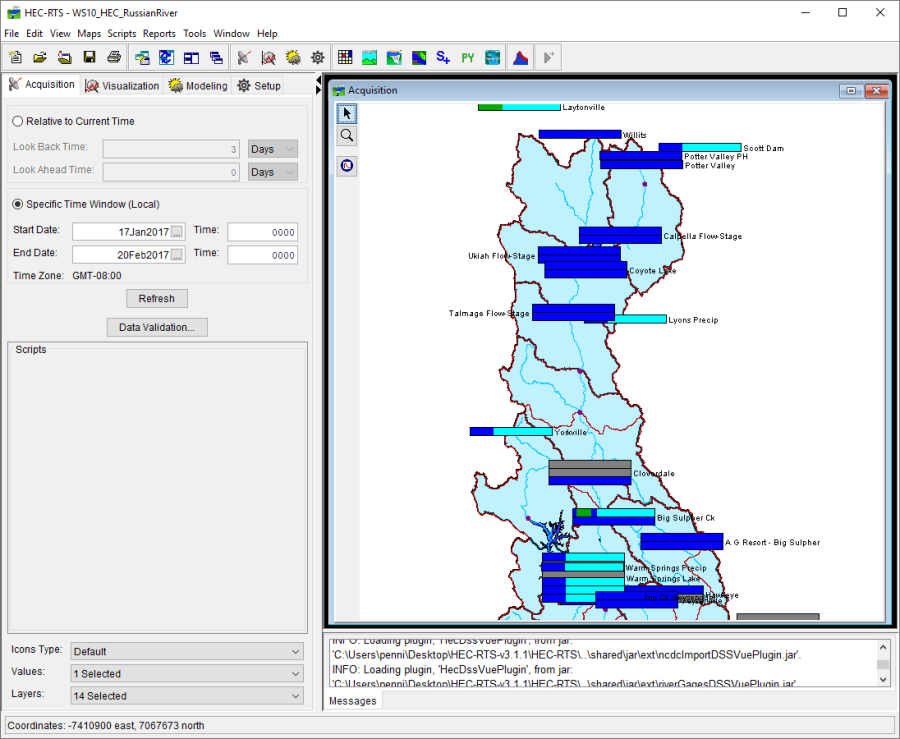900x739 pixels.
Task: Expand the Values dropdown
Action: [x=187, y=674]
